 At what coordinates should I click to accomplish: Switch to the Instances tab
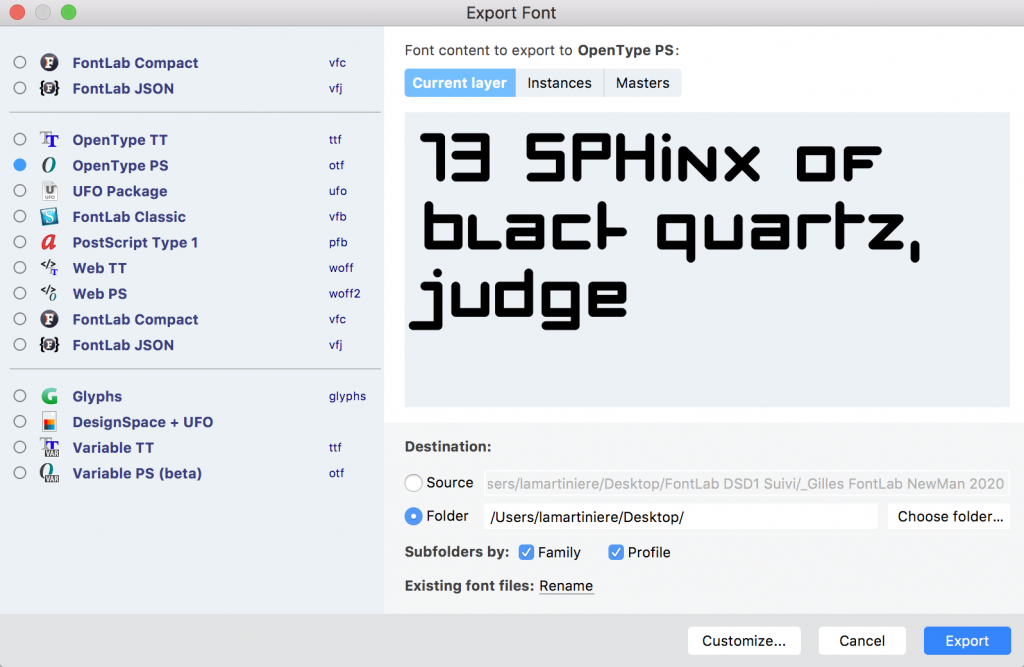click(x=559, y=83)
